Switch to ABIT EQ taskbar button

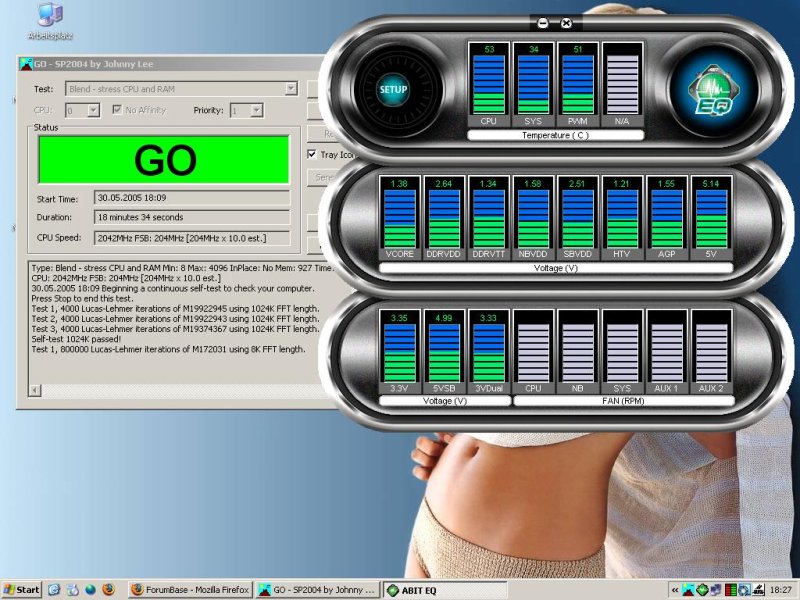tap(445, 590)
